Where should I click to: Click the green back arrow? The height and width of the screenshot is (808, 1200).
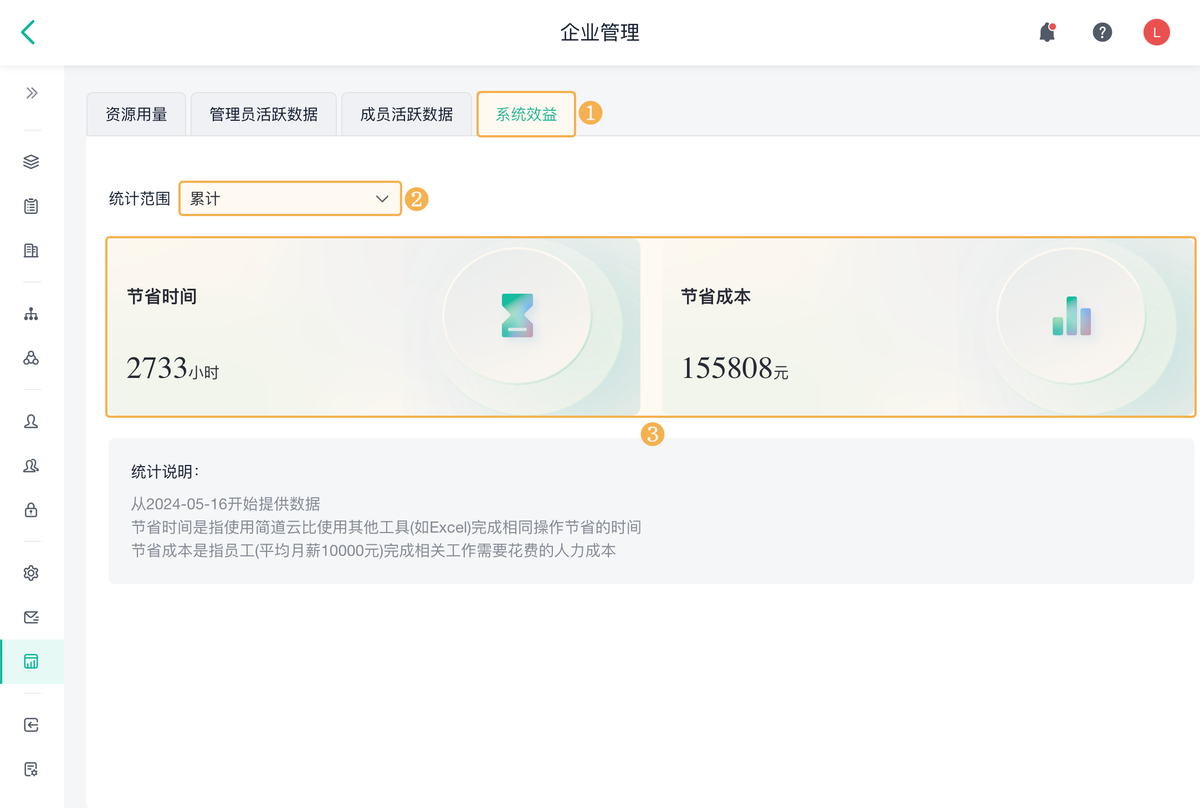tap(28, 32)
